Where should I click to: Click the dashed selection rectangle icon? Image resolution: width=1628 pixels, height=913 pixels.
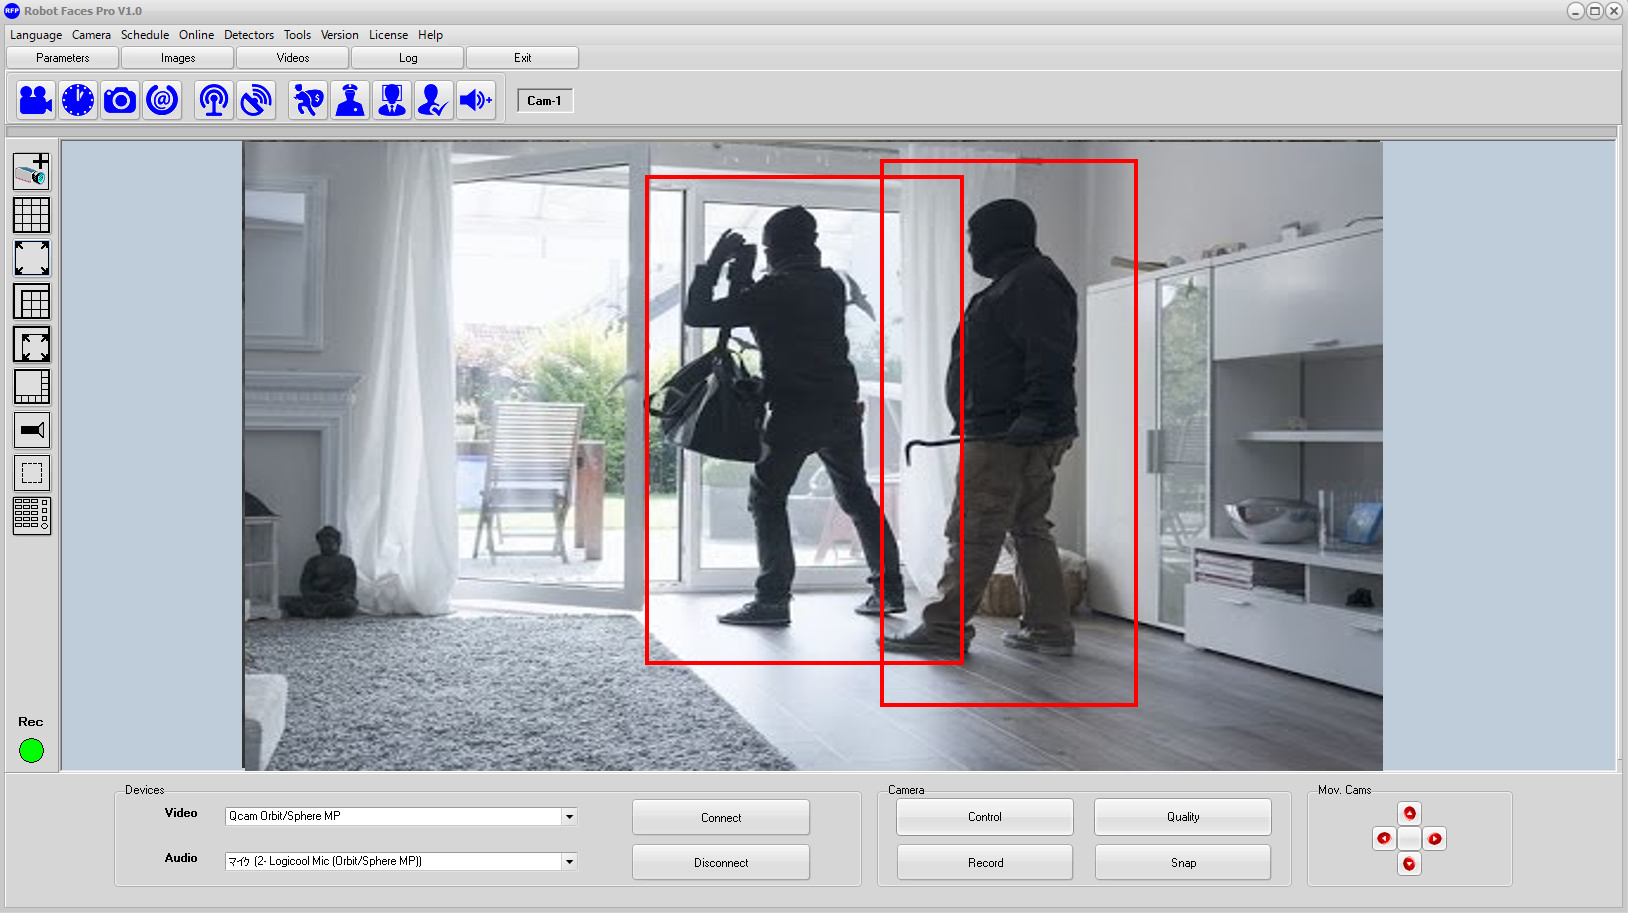point(31,473)
